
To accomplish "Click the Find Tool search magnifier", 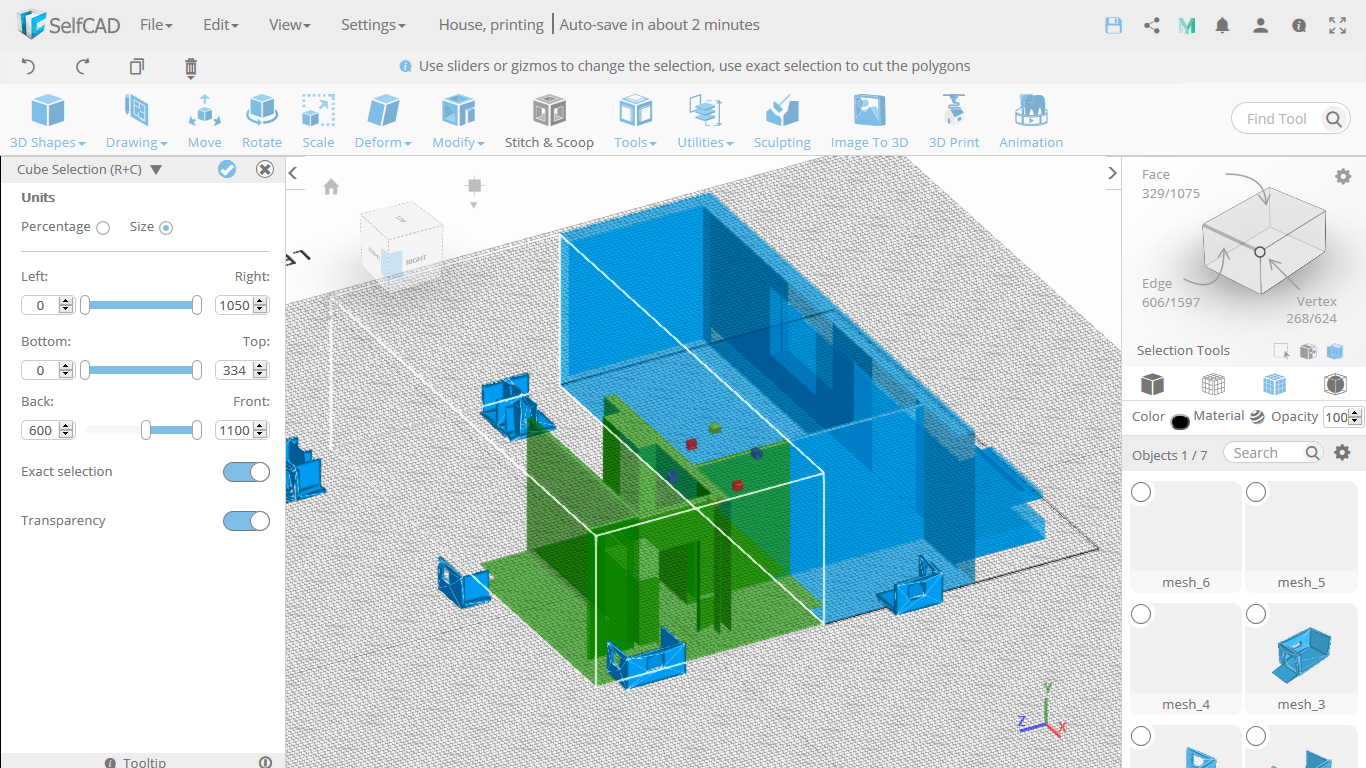I will (1333, 119).
